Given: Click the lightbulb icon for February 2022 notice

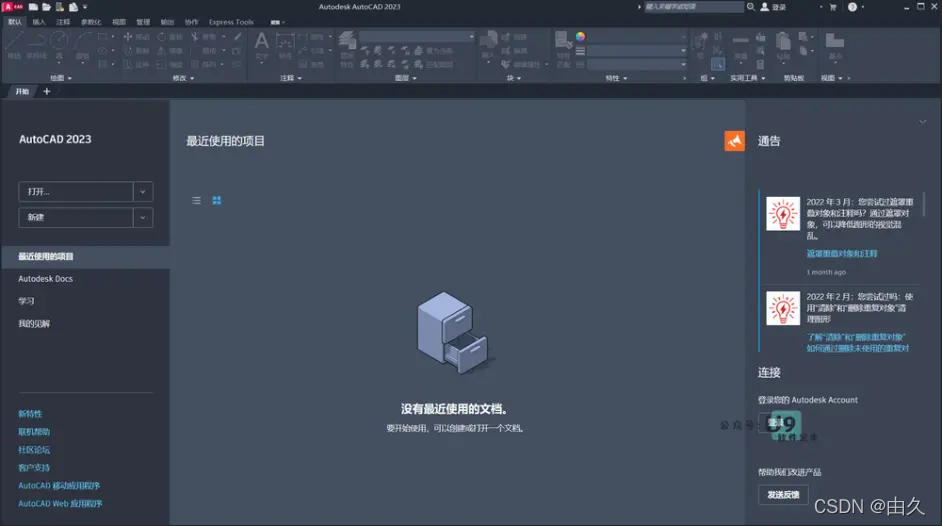Looking at the screenshot, I should pos(783,308).
